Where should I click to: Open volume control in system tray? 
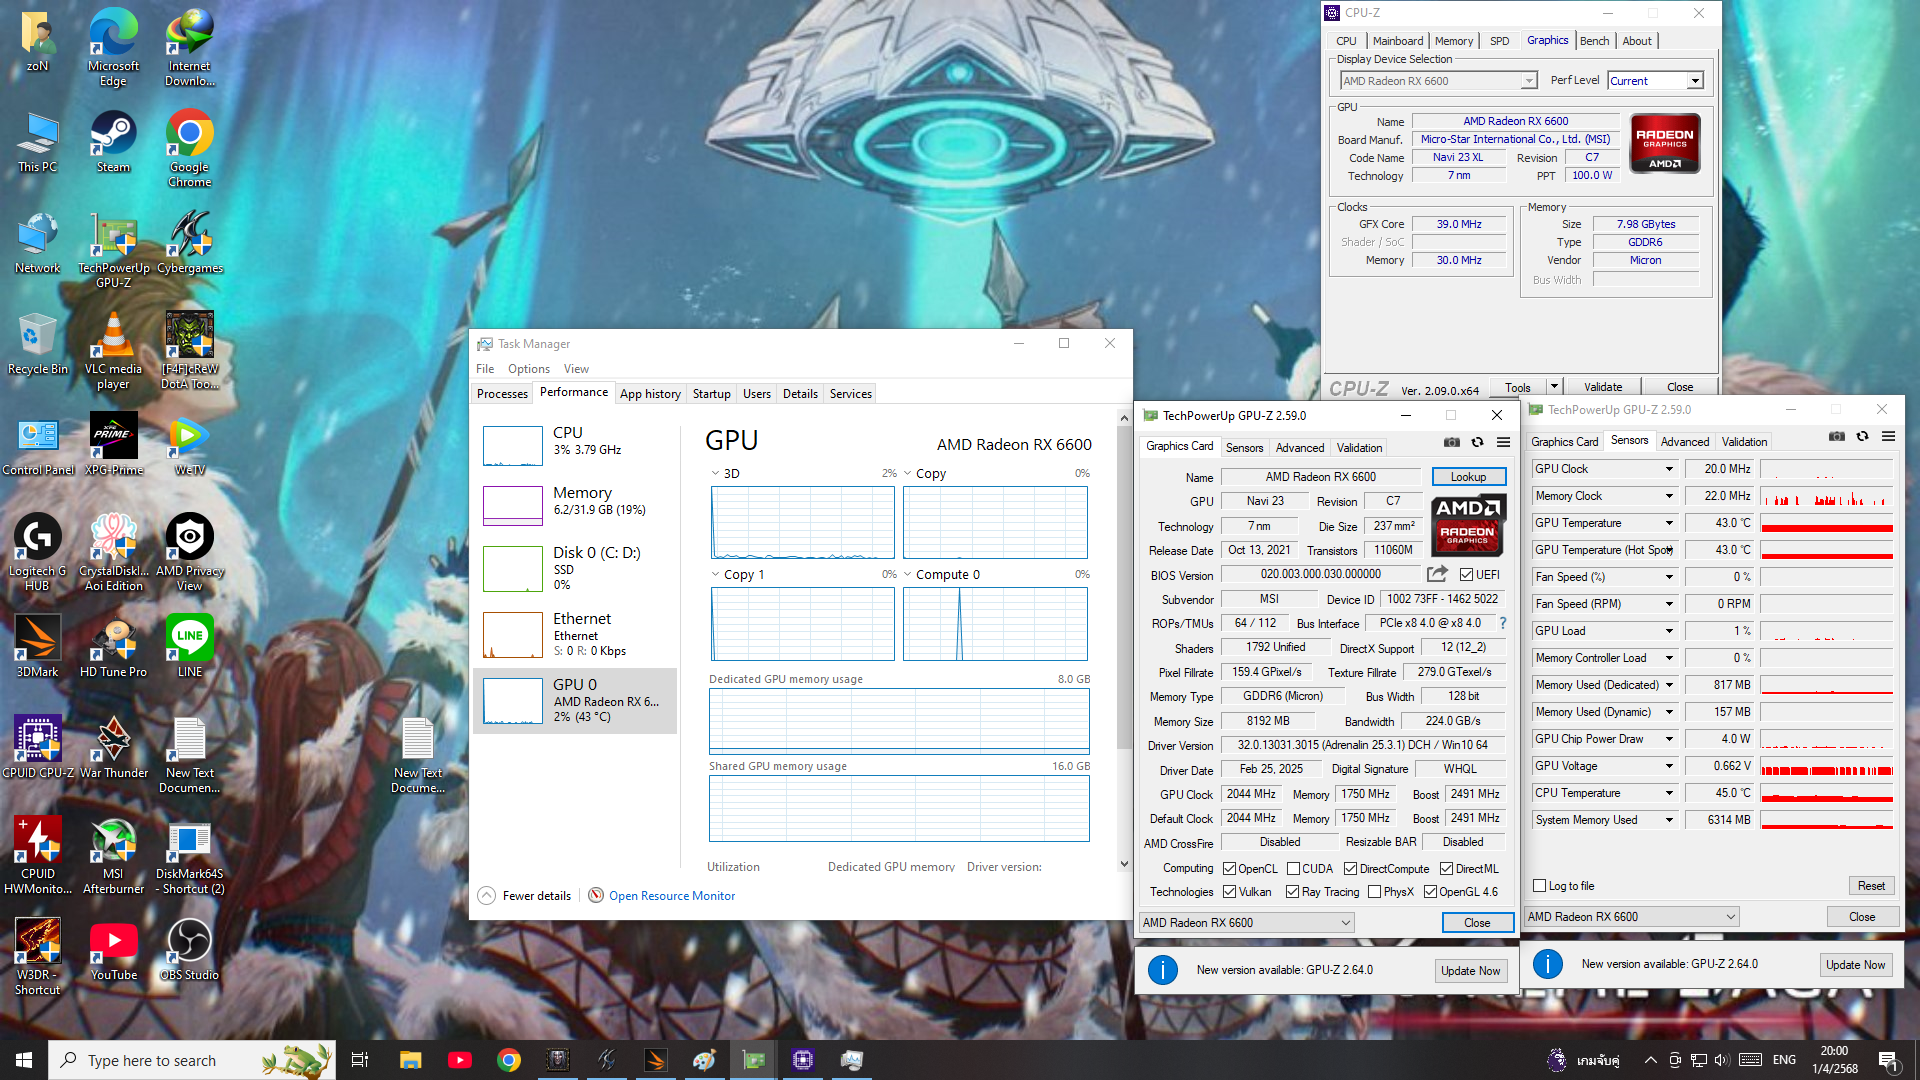pos(1721,1060)
